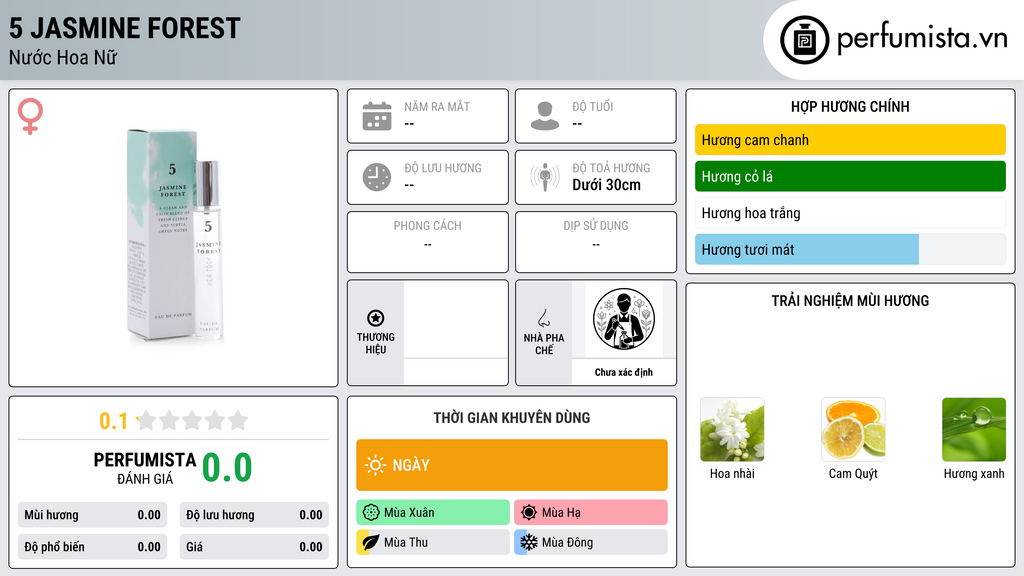Click the green Hương cỏ lá accord bar
This screenshot has height=576, width=1024.
pyautogui.click(x=850, y=176)
